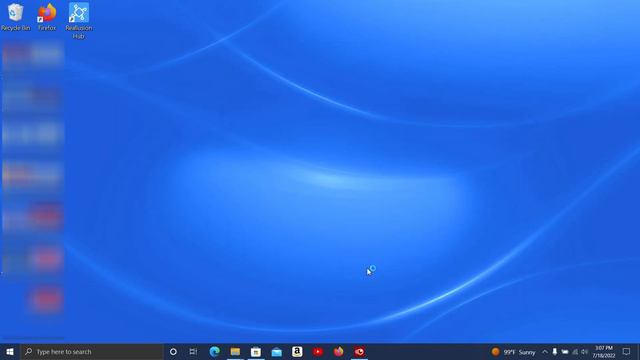Switch to the red eye app on taskbar
This screenshot has height=360, width=640.
(x=359, y=351)
